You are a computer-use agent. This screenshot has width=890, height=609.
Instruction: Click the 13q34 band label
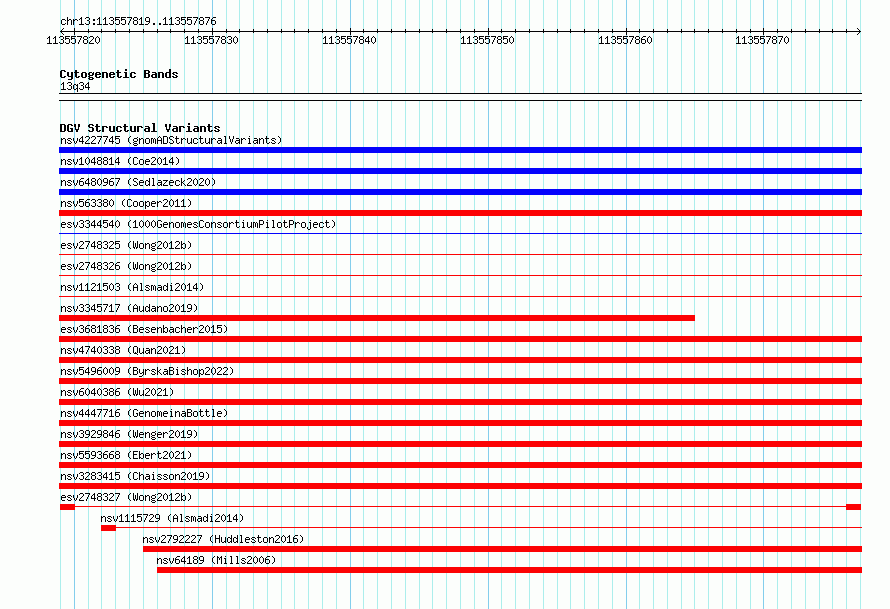[x=75, y=86]
